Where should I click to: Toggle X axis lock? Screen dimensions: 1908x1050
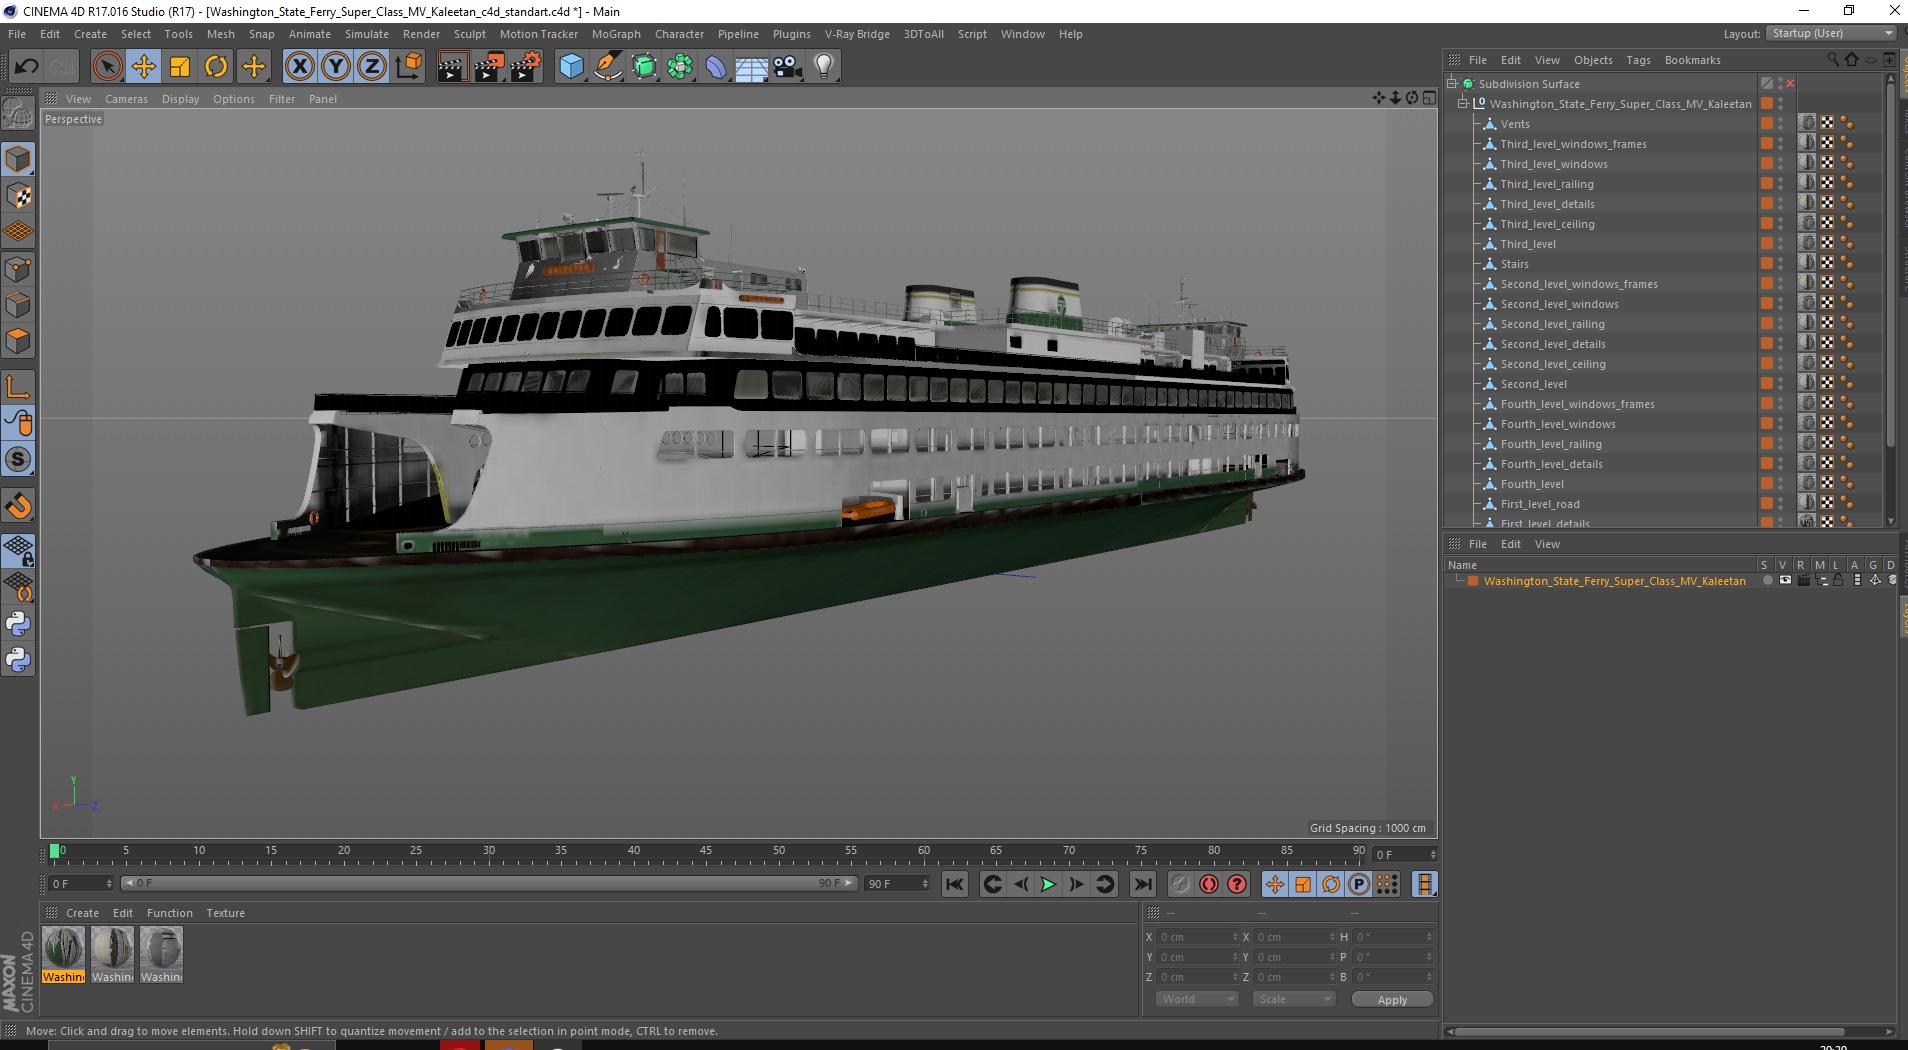299,67
